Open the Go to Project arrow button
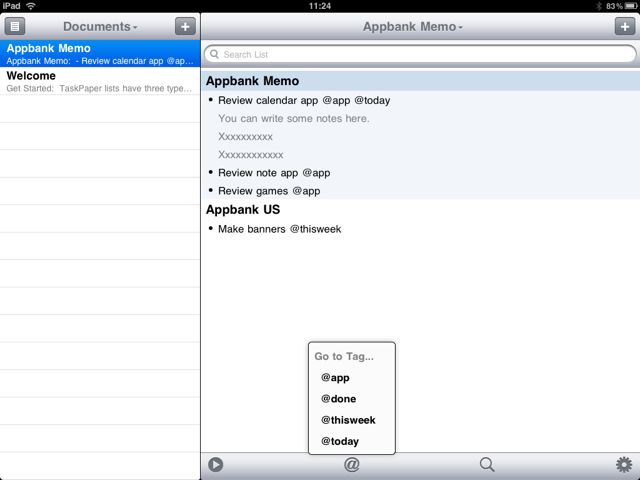 216,464
